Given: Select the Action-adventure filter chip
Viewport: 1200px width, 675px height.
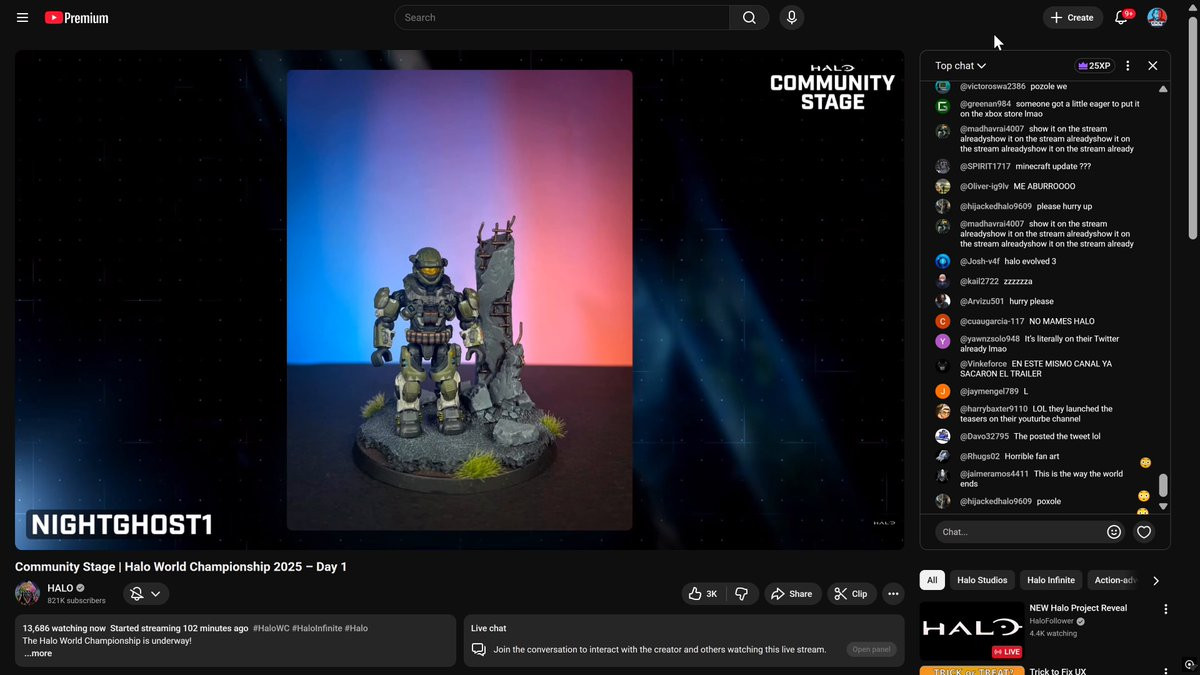Looking at the screenshot, I should pyautogui.click(x=1114, y=580).
